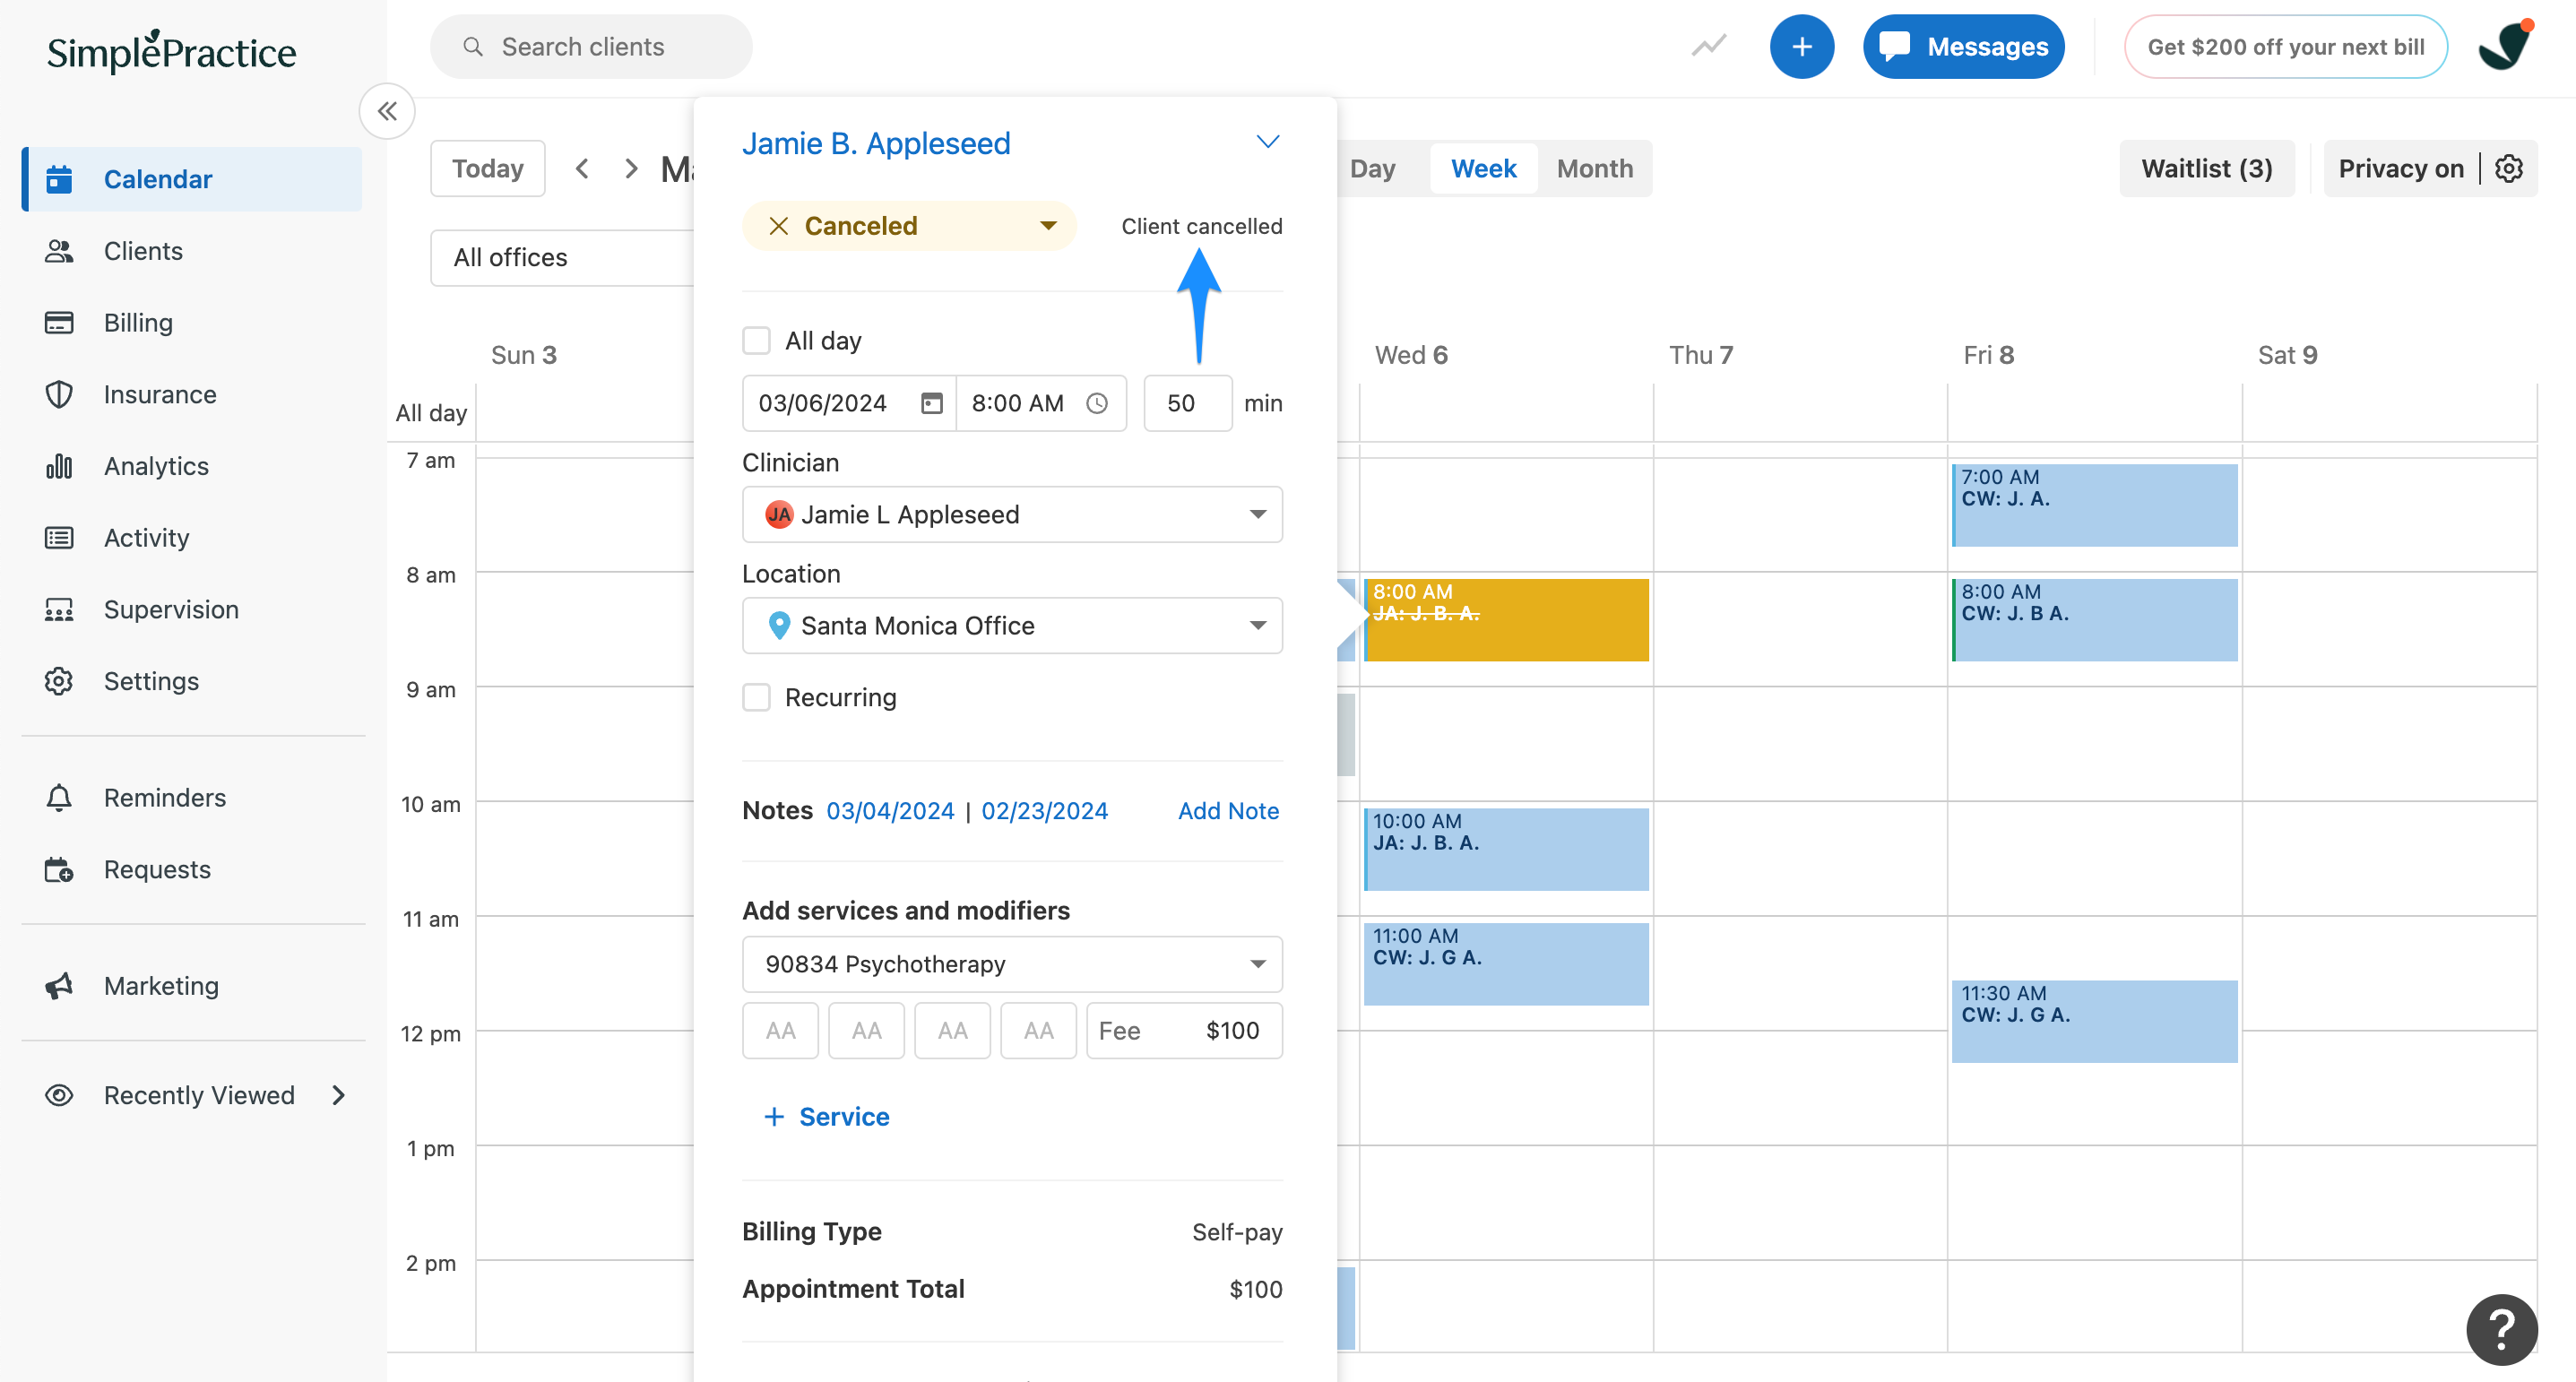Viewport: 2576px width, 1382px height.
Task: Open the appointment date picker calendar icon
Action: point(931,403)
